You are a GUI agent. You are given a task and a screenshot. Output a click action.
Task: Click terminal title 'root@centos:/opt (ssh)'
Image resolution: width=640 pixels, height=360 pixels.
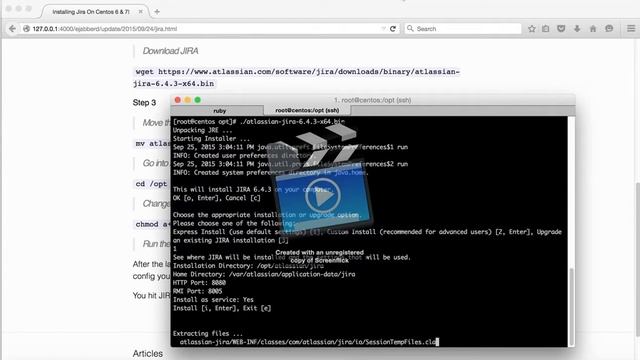(372, 100)
